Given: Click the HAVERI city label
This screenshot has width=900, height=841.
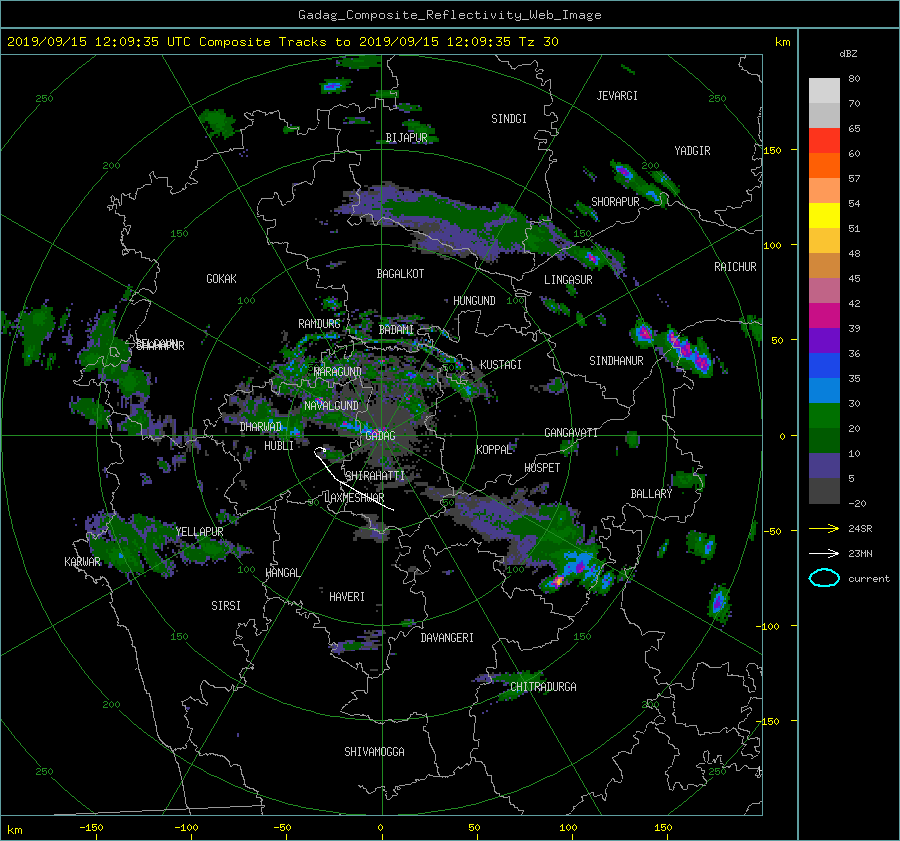Looking at the screenshot, I should coord(347,597).
